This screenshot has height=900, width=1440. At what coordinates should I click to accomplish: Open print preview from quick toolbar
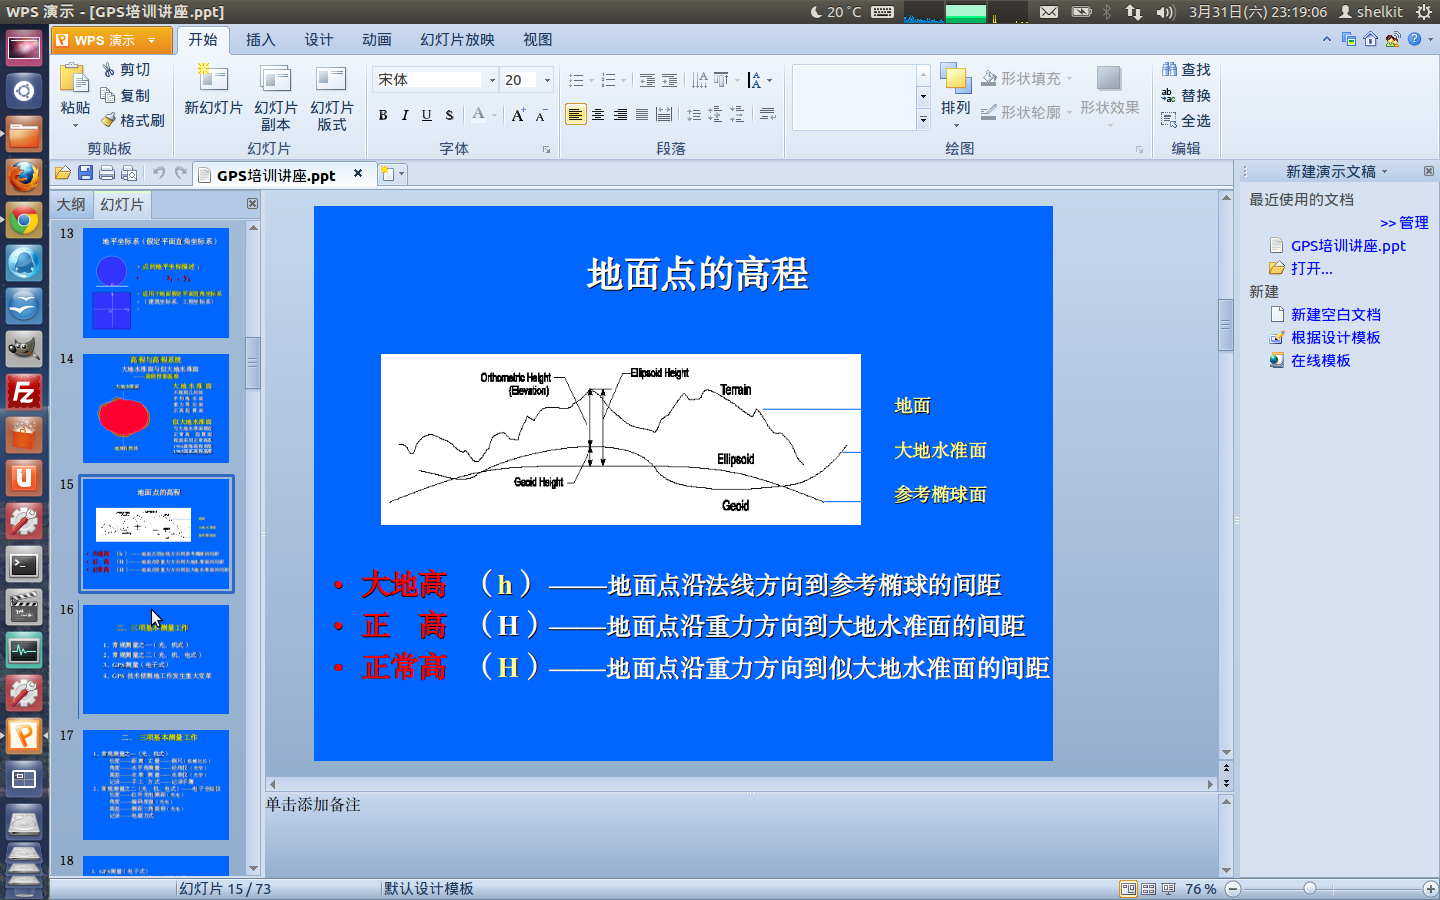129,173
